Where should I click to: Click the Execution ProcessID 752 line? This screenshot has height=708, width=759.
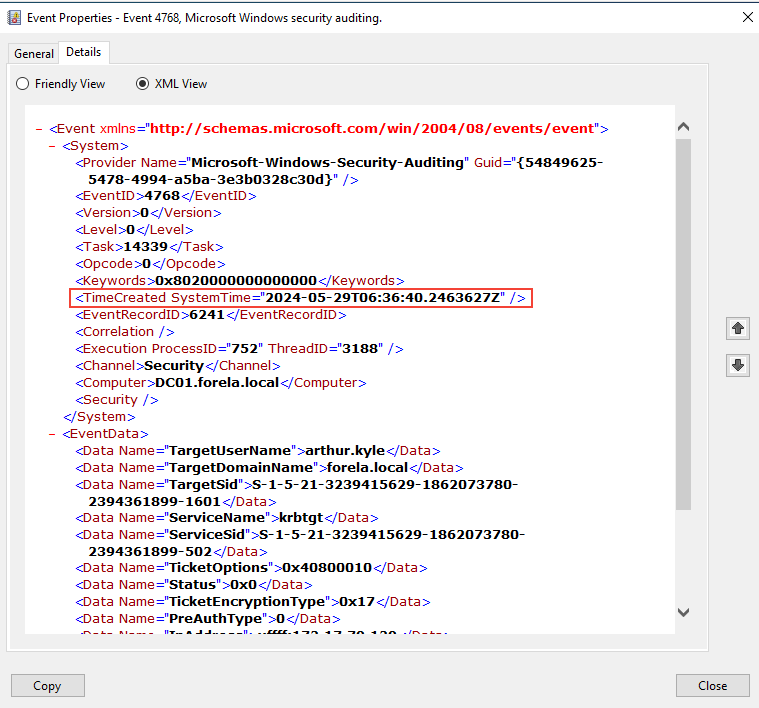[239, 349]
